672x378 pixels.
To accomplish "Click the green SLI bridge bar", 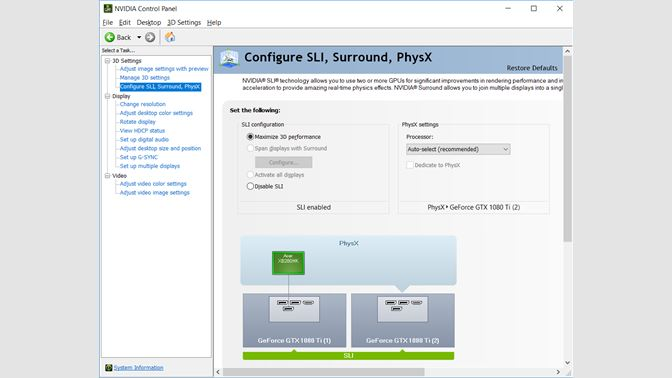I will (x=348, y=356).
